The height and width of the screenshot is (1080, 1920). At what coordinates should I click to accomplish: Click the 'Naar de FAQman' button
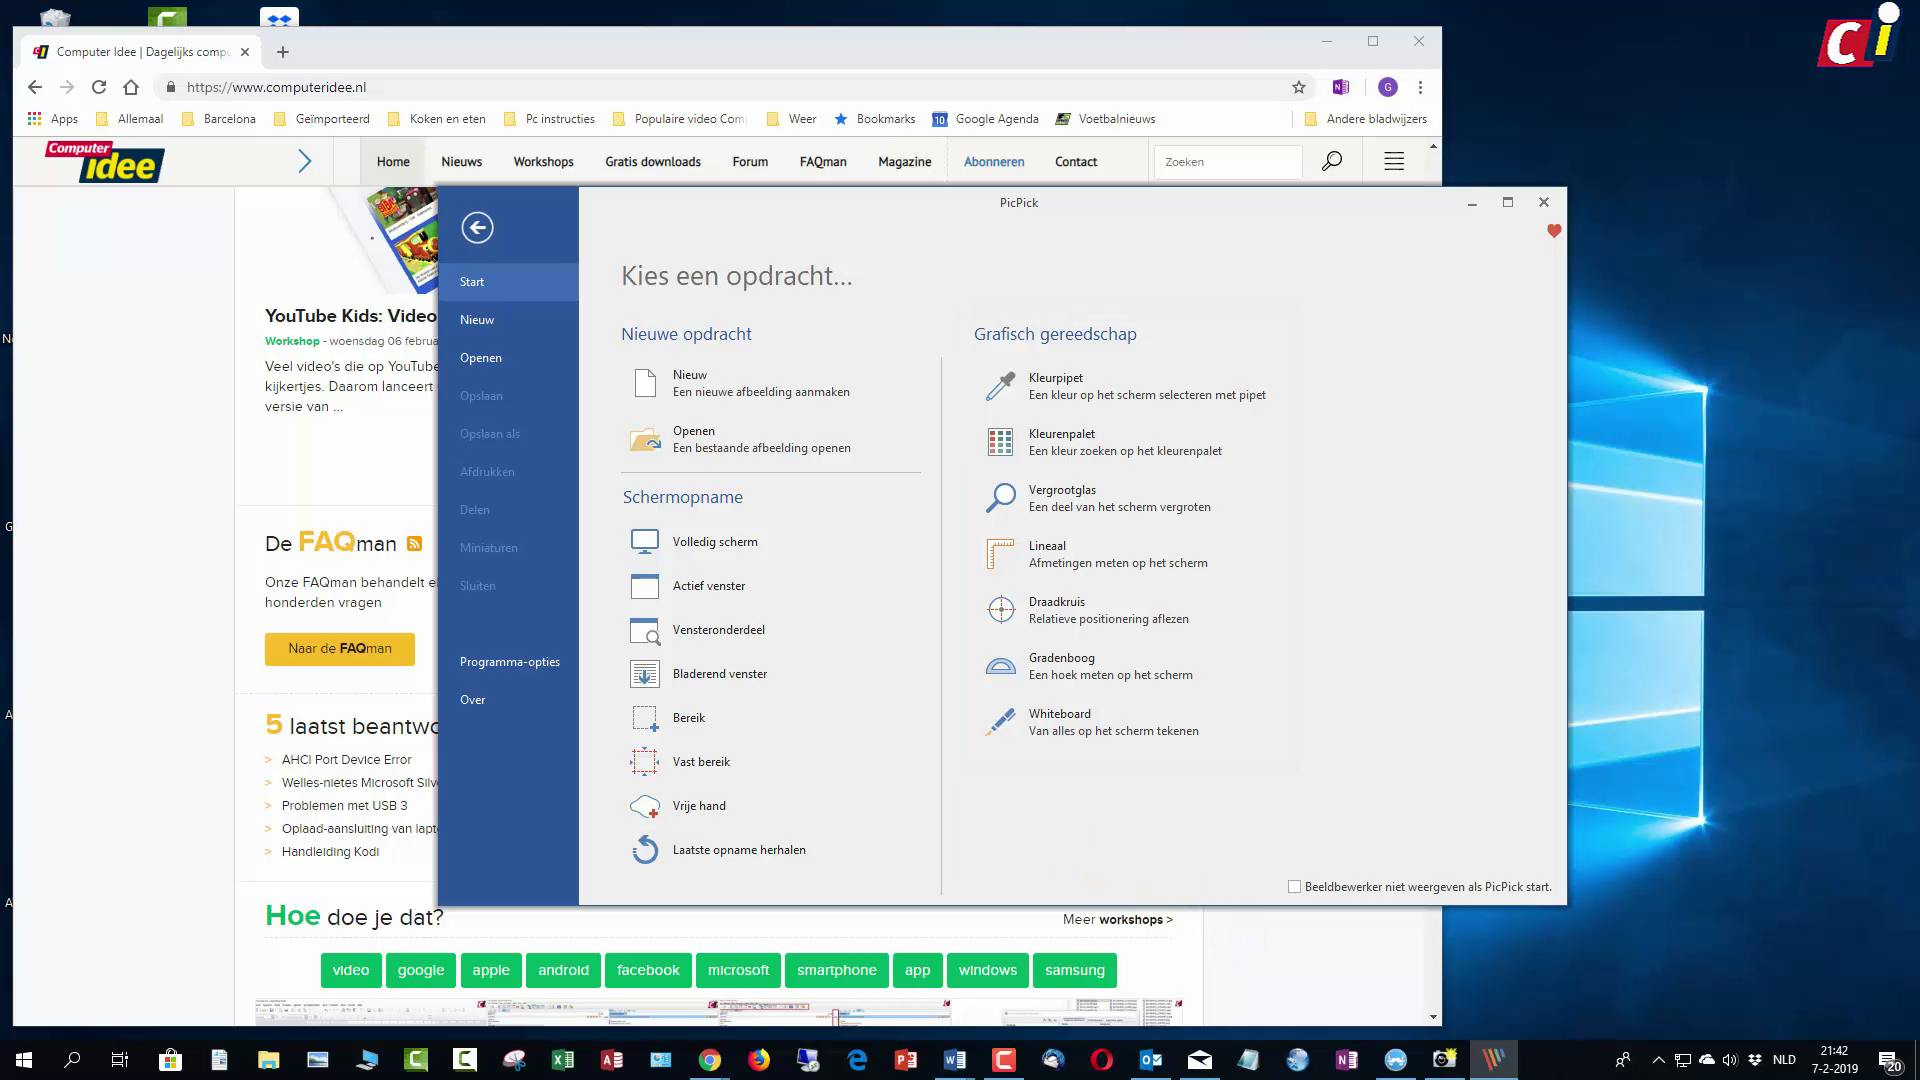(339, 649)
